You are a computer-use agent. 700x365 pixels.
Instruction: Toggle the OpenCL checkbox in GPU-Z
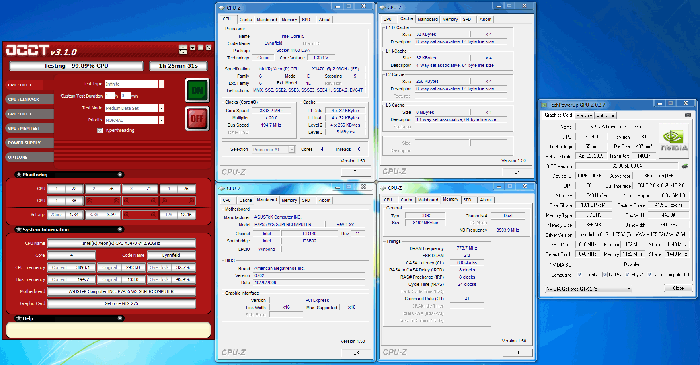pos(579,275)
